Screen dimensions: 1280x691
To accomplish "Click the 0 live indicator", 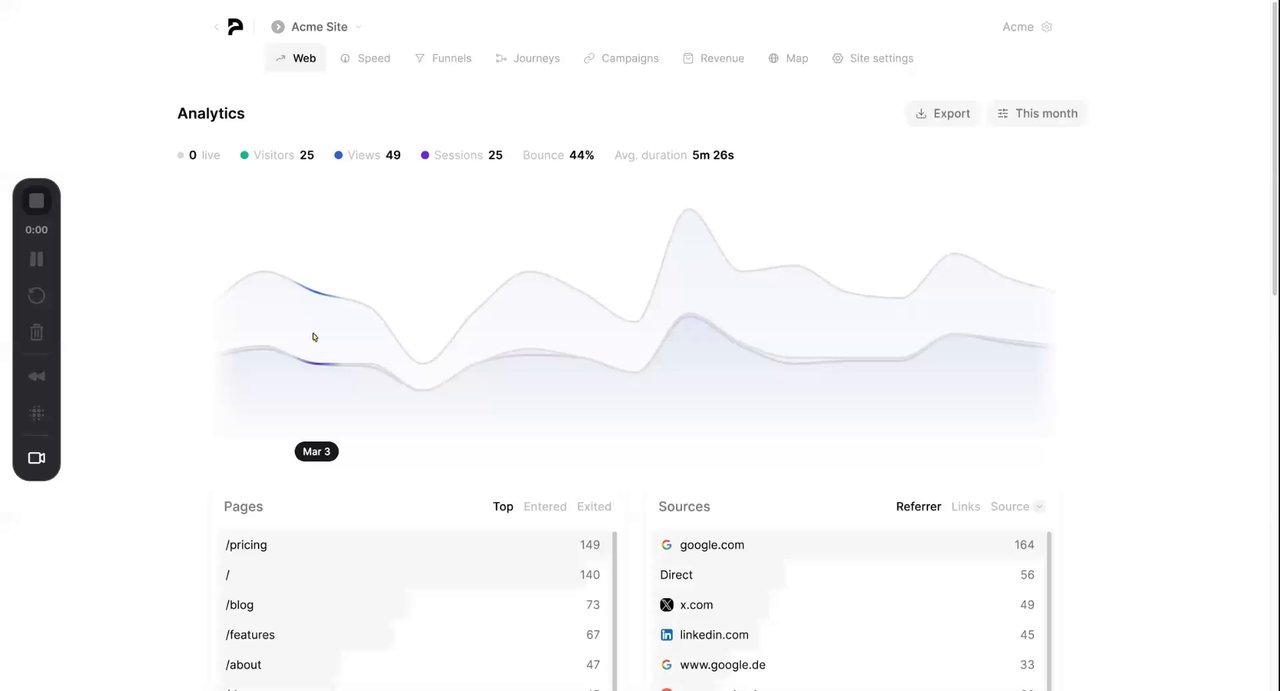I will click(x=198, y=155).
